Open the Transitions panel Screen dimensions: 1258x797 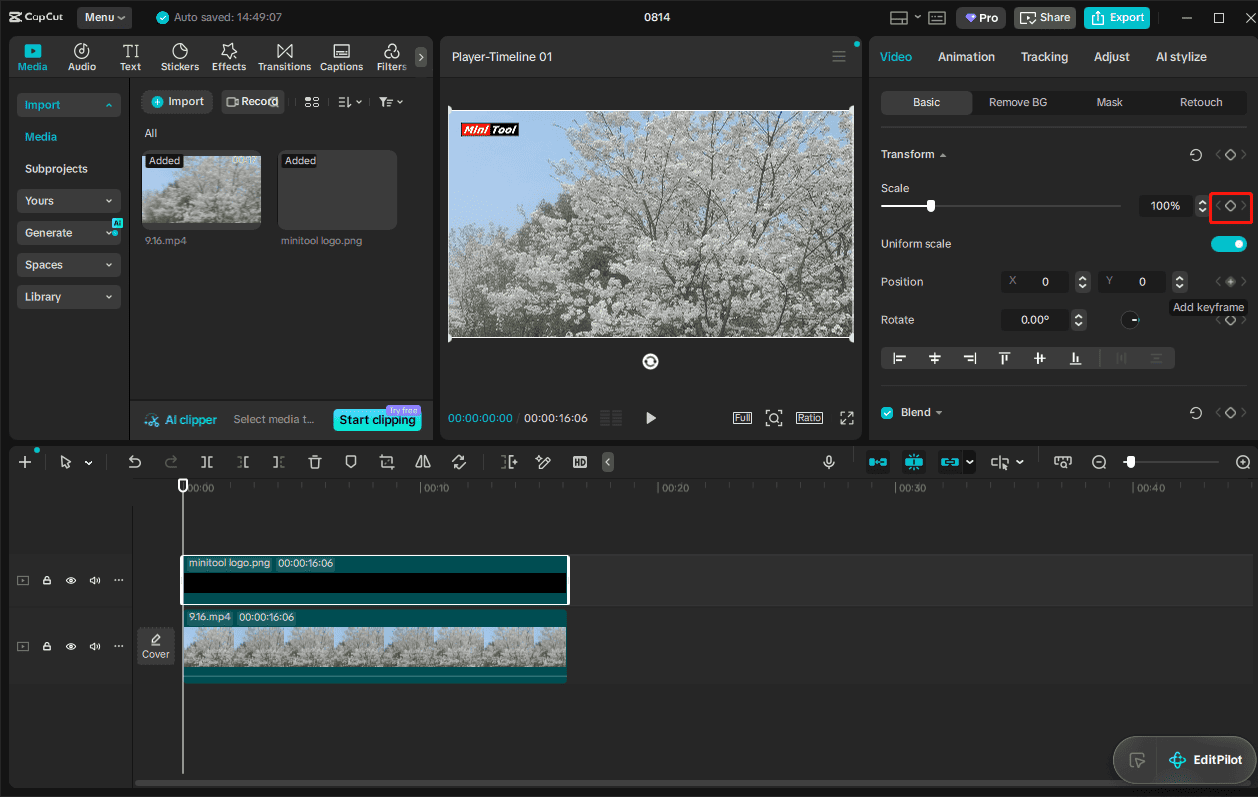click(x=285, y=57)
